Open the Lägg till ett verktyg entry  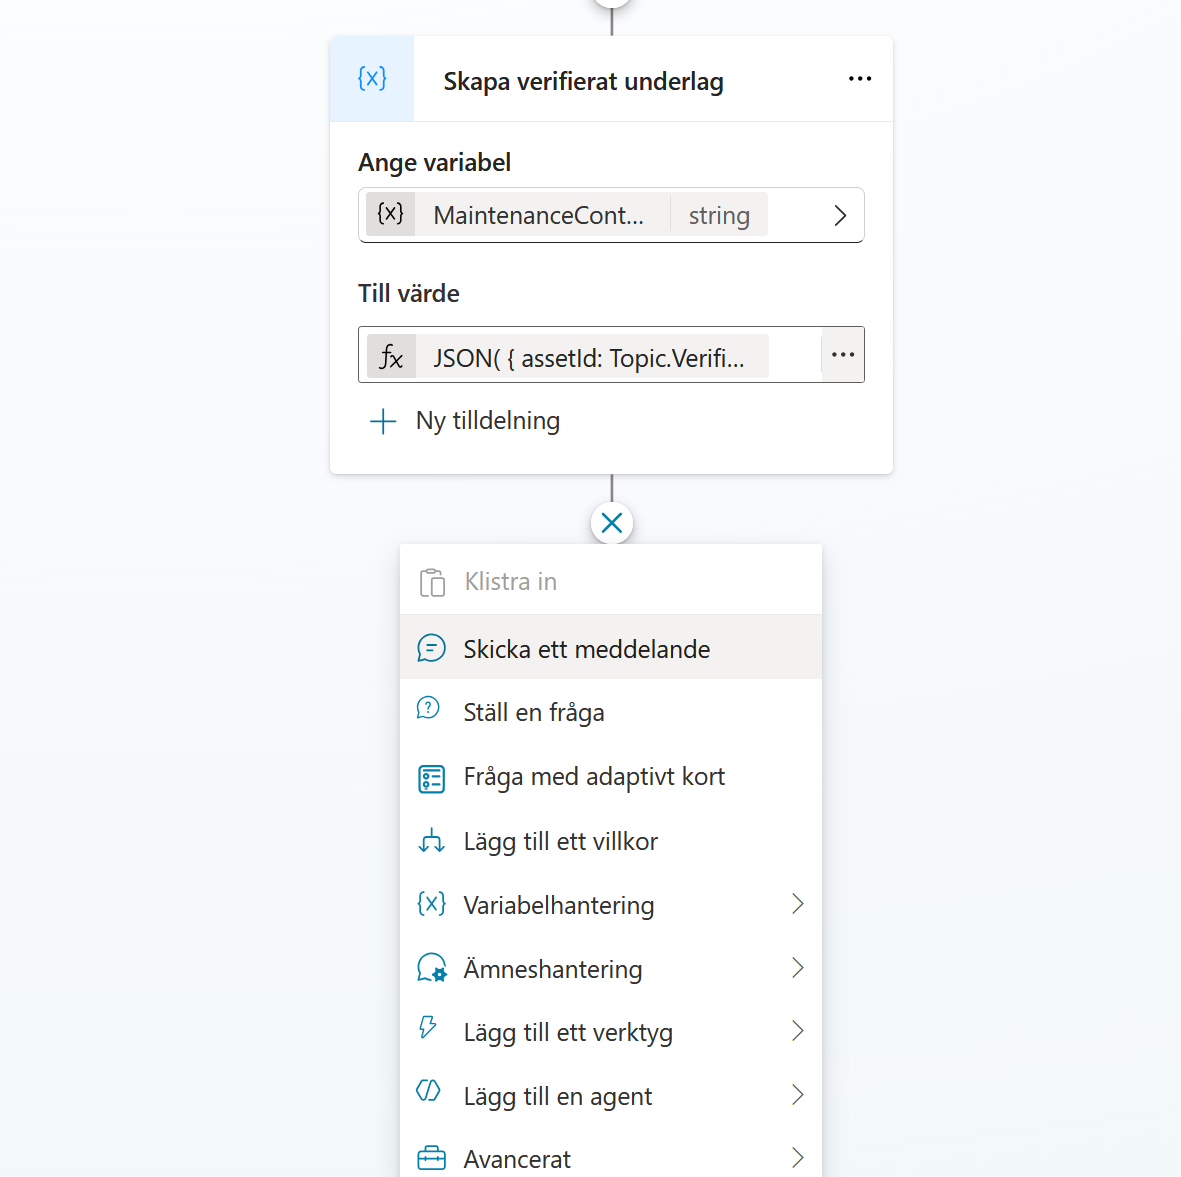[x=611, y=1032]
